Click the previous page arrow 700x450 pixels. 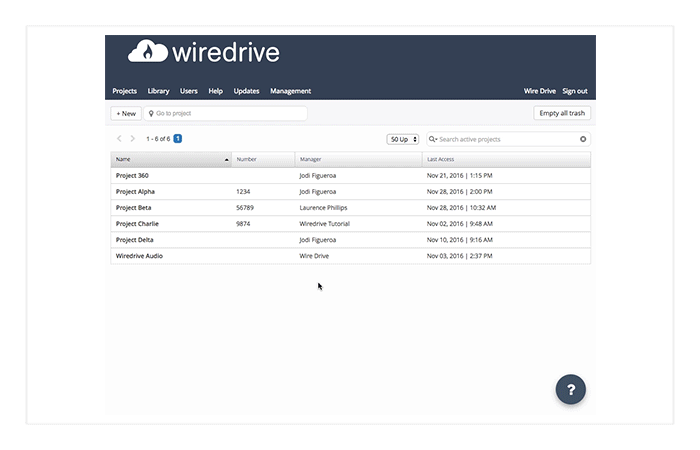click(119, 139)
